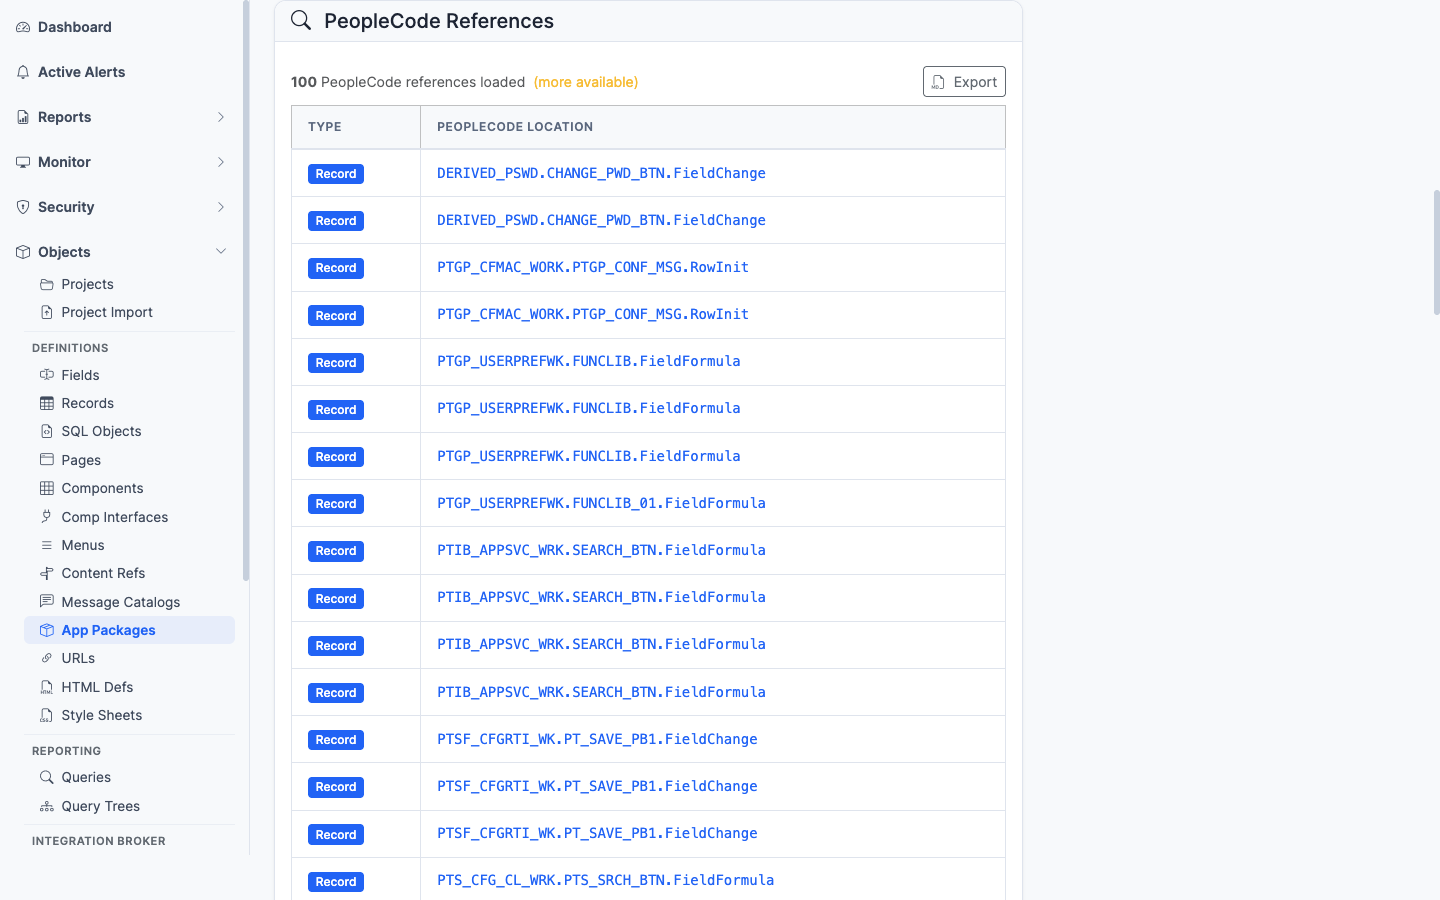The height and width of the screenshot is (900, 1440).
Task: Click the Objects cube icon
Action: (23, 252)
